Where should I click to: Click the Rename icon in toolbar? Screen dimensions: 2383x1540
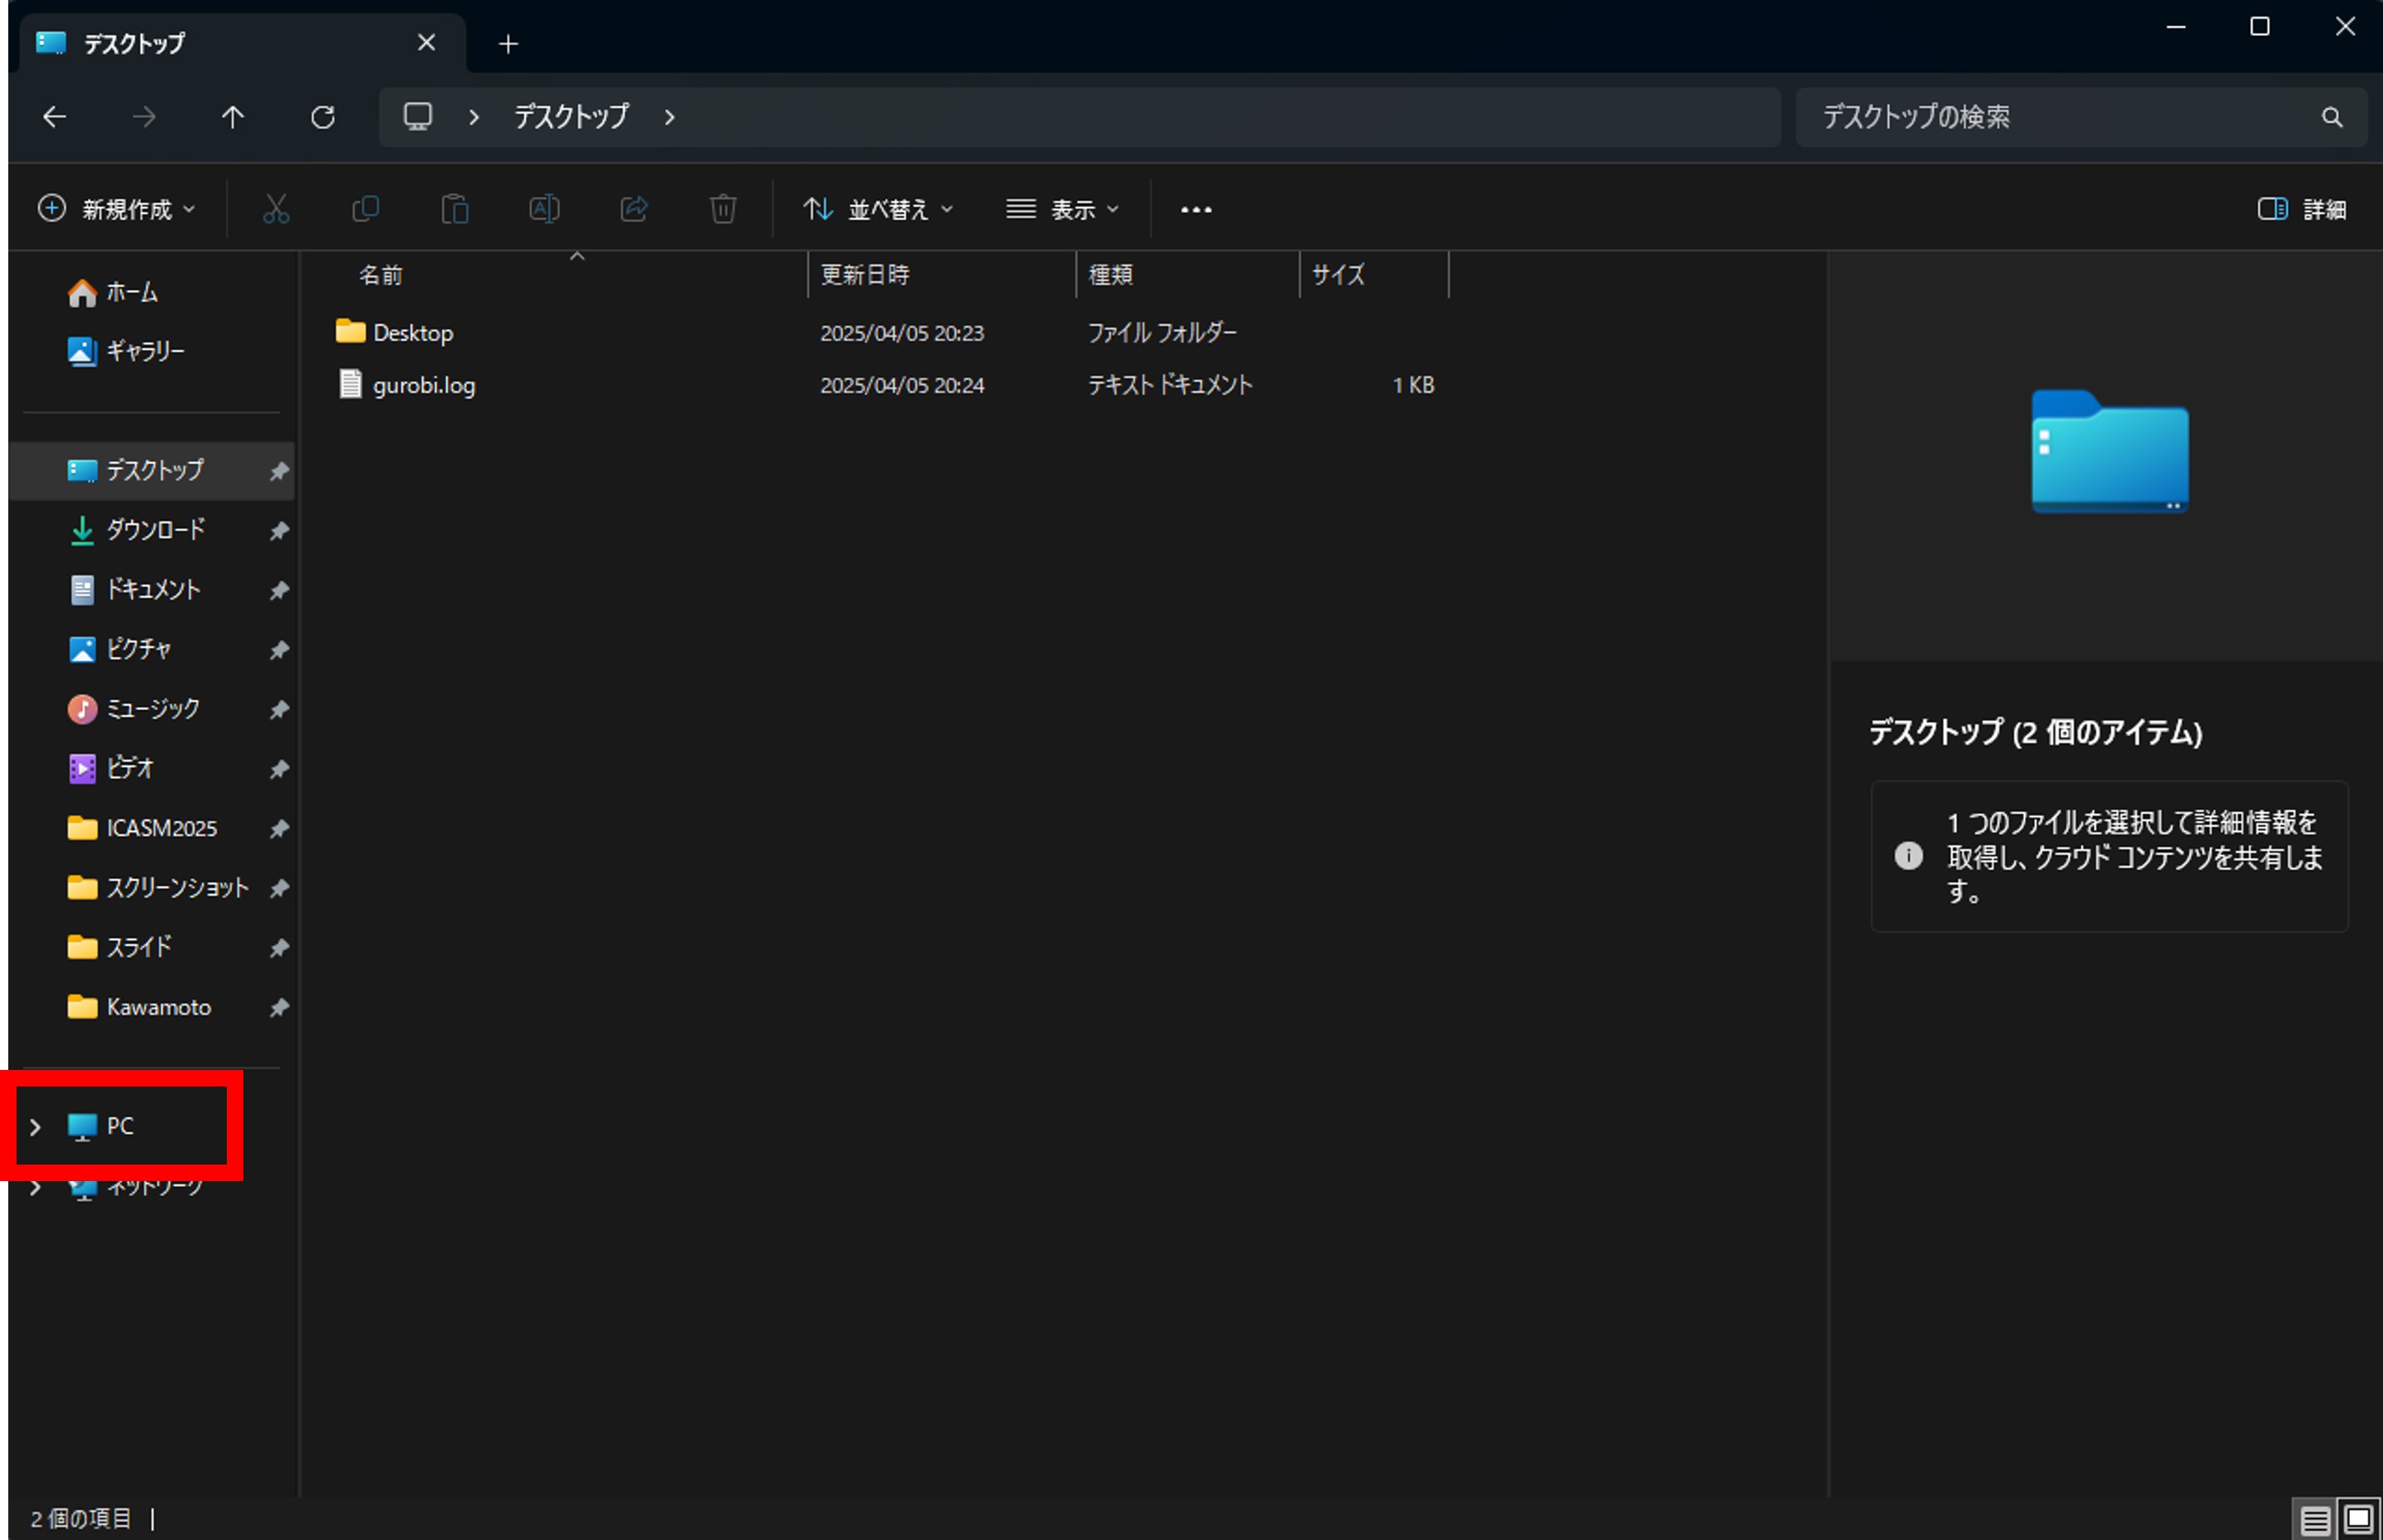[544, 209]
